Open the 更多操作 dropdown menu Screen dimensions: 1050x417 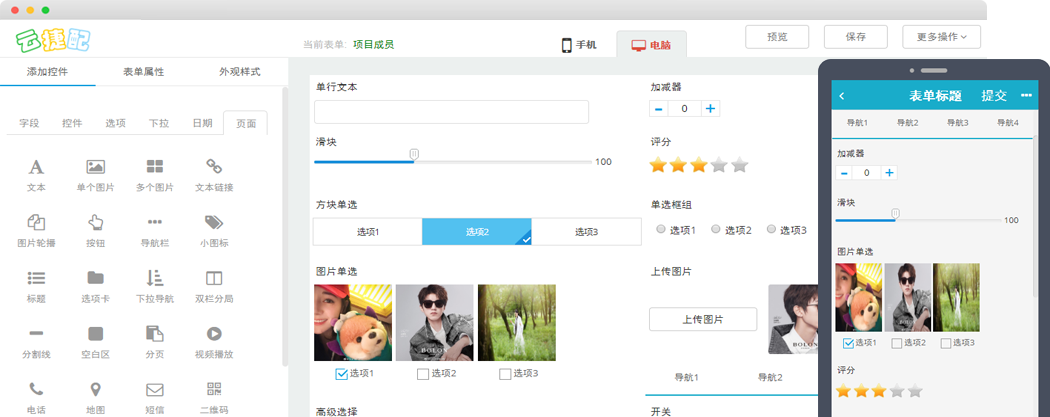[x=941, y=37]
